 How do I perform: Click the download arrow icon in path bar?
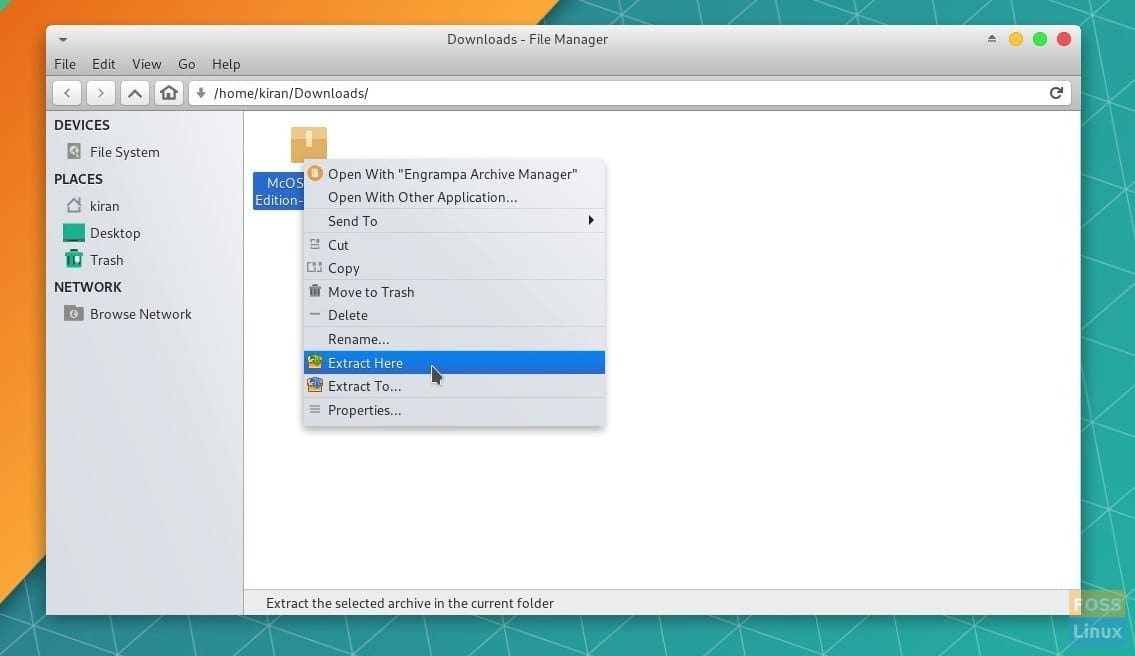coord(201,93)
